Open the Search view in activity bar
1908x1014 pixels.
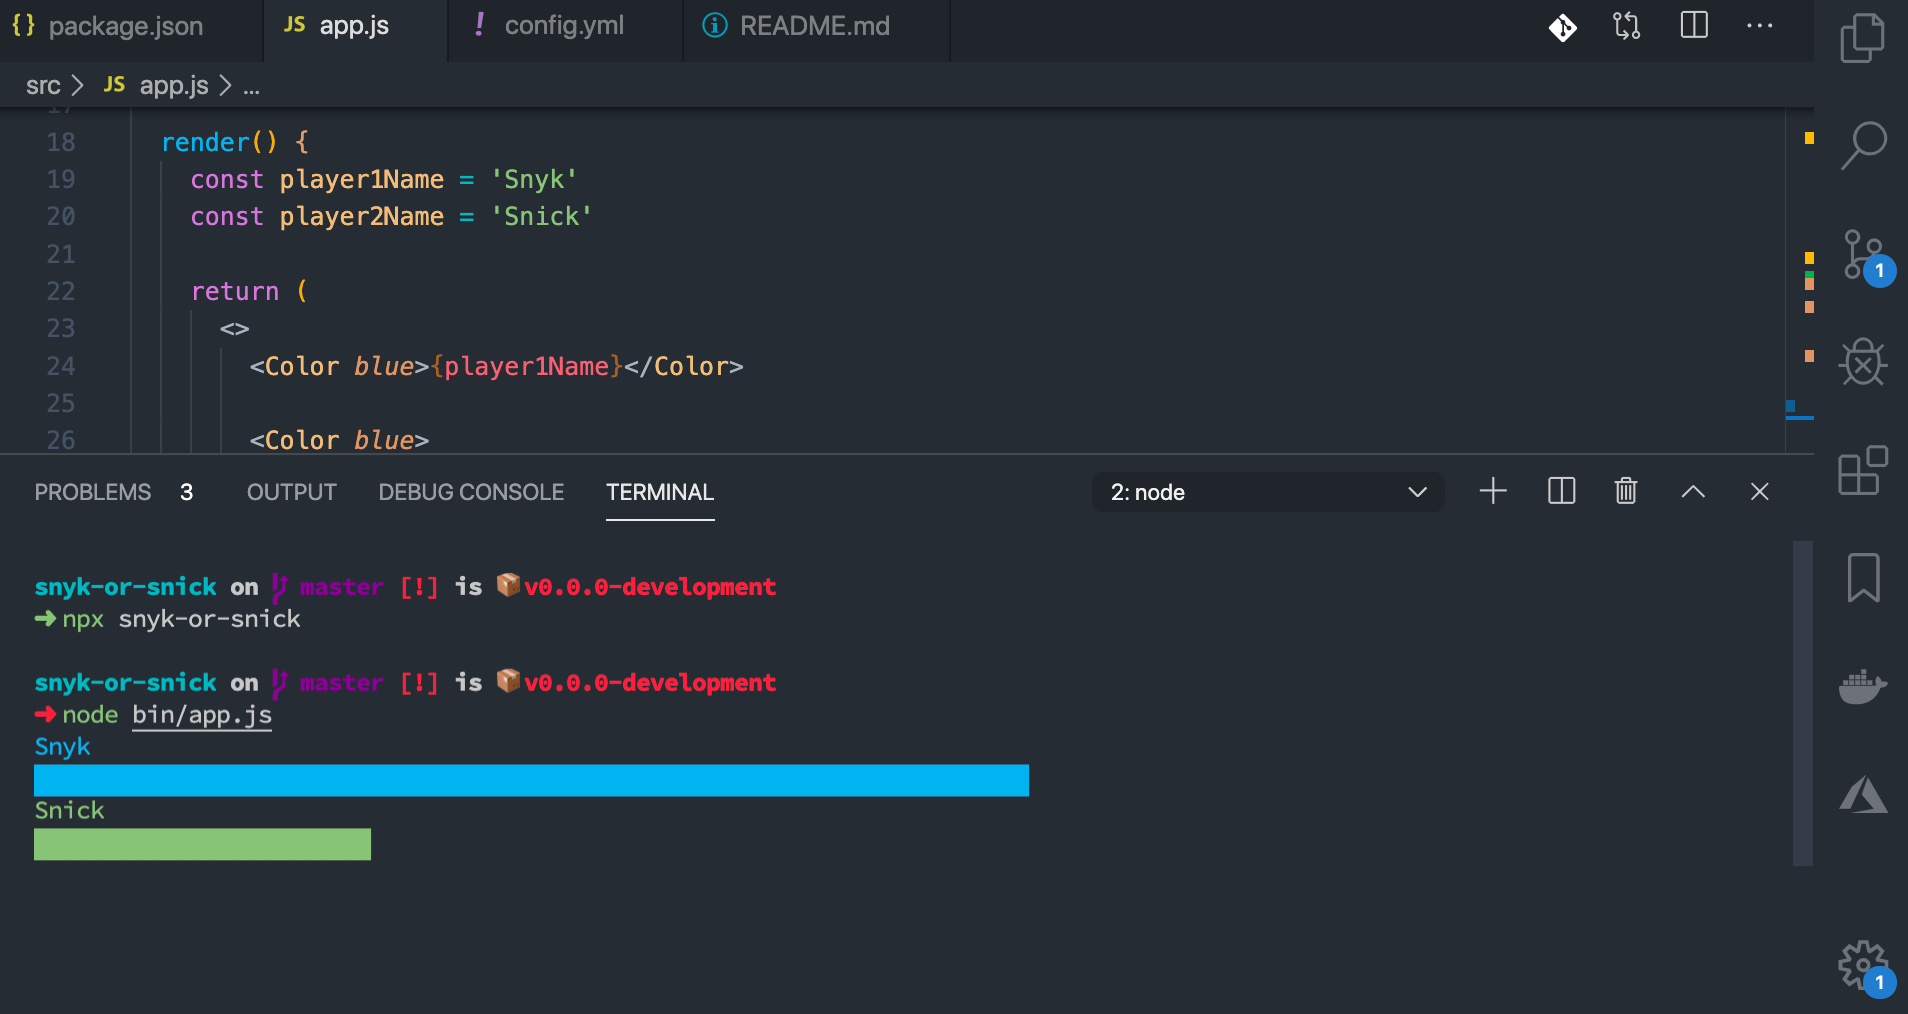point(1863,145)
